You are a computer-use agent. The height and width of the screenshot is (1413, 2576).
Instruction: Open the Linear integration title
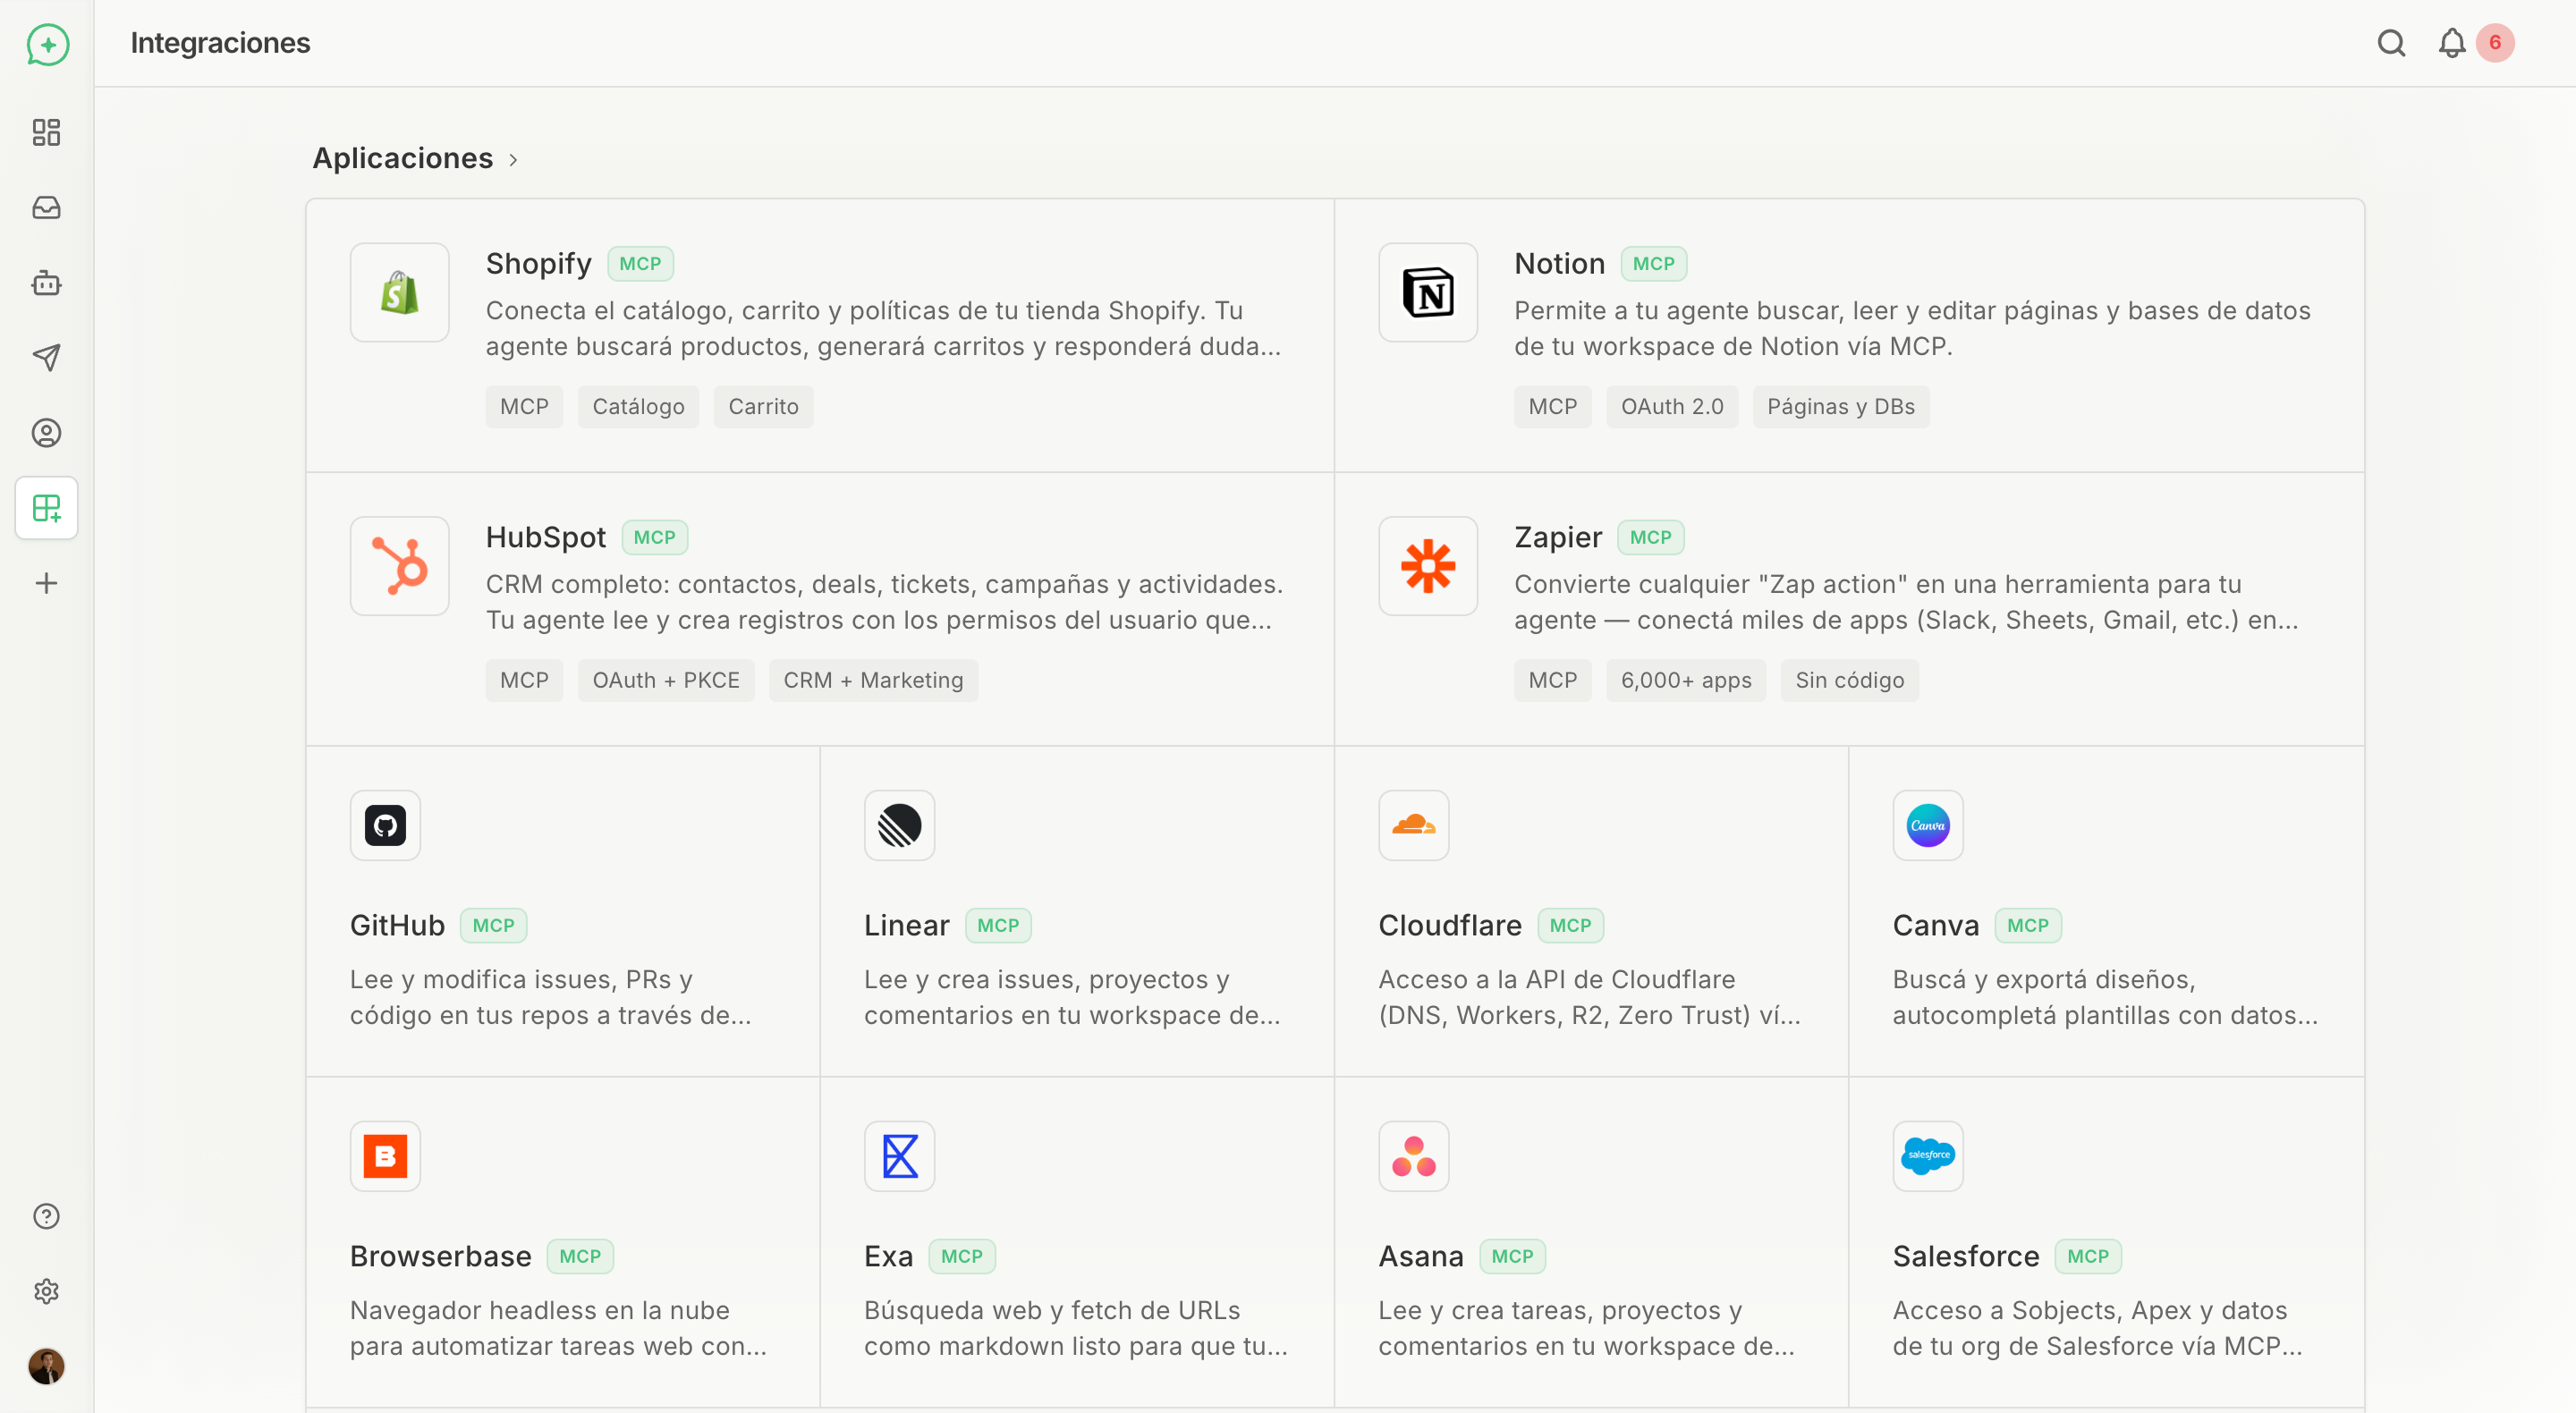906,926
